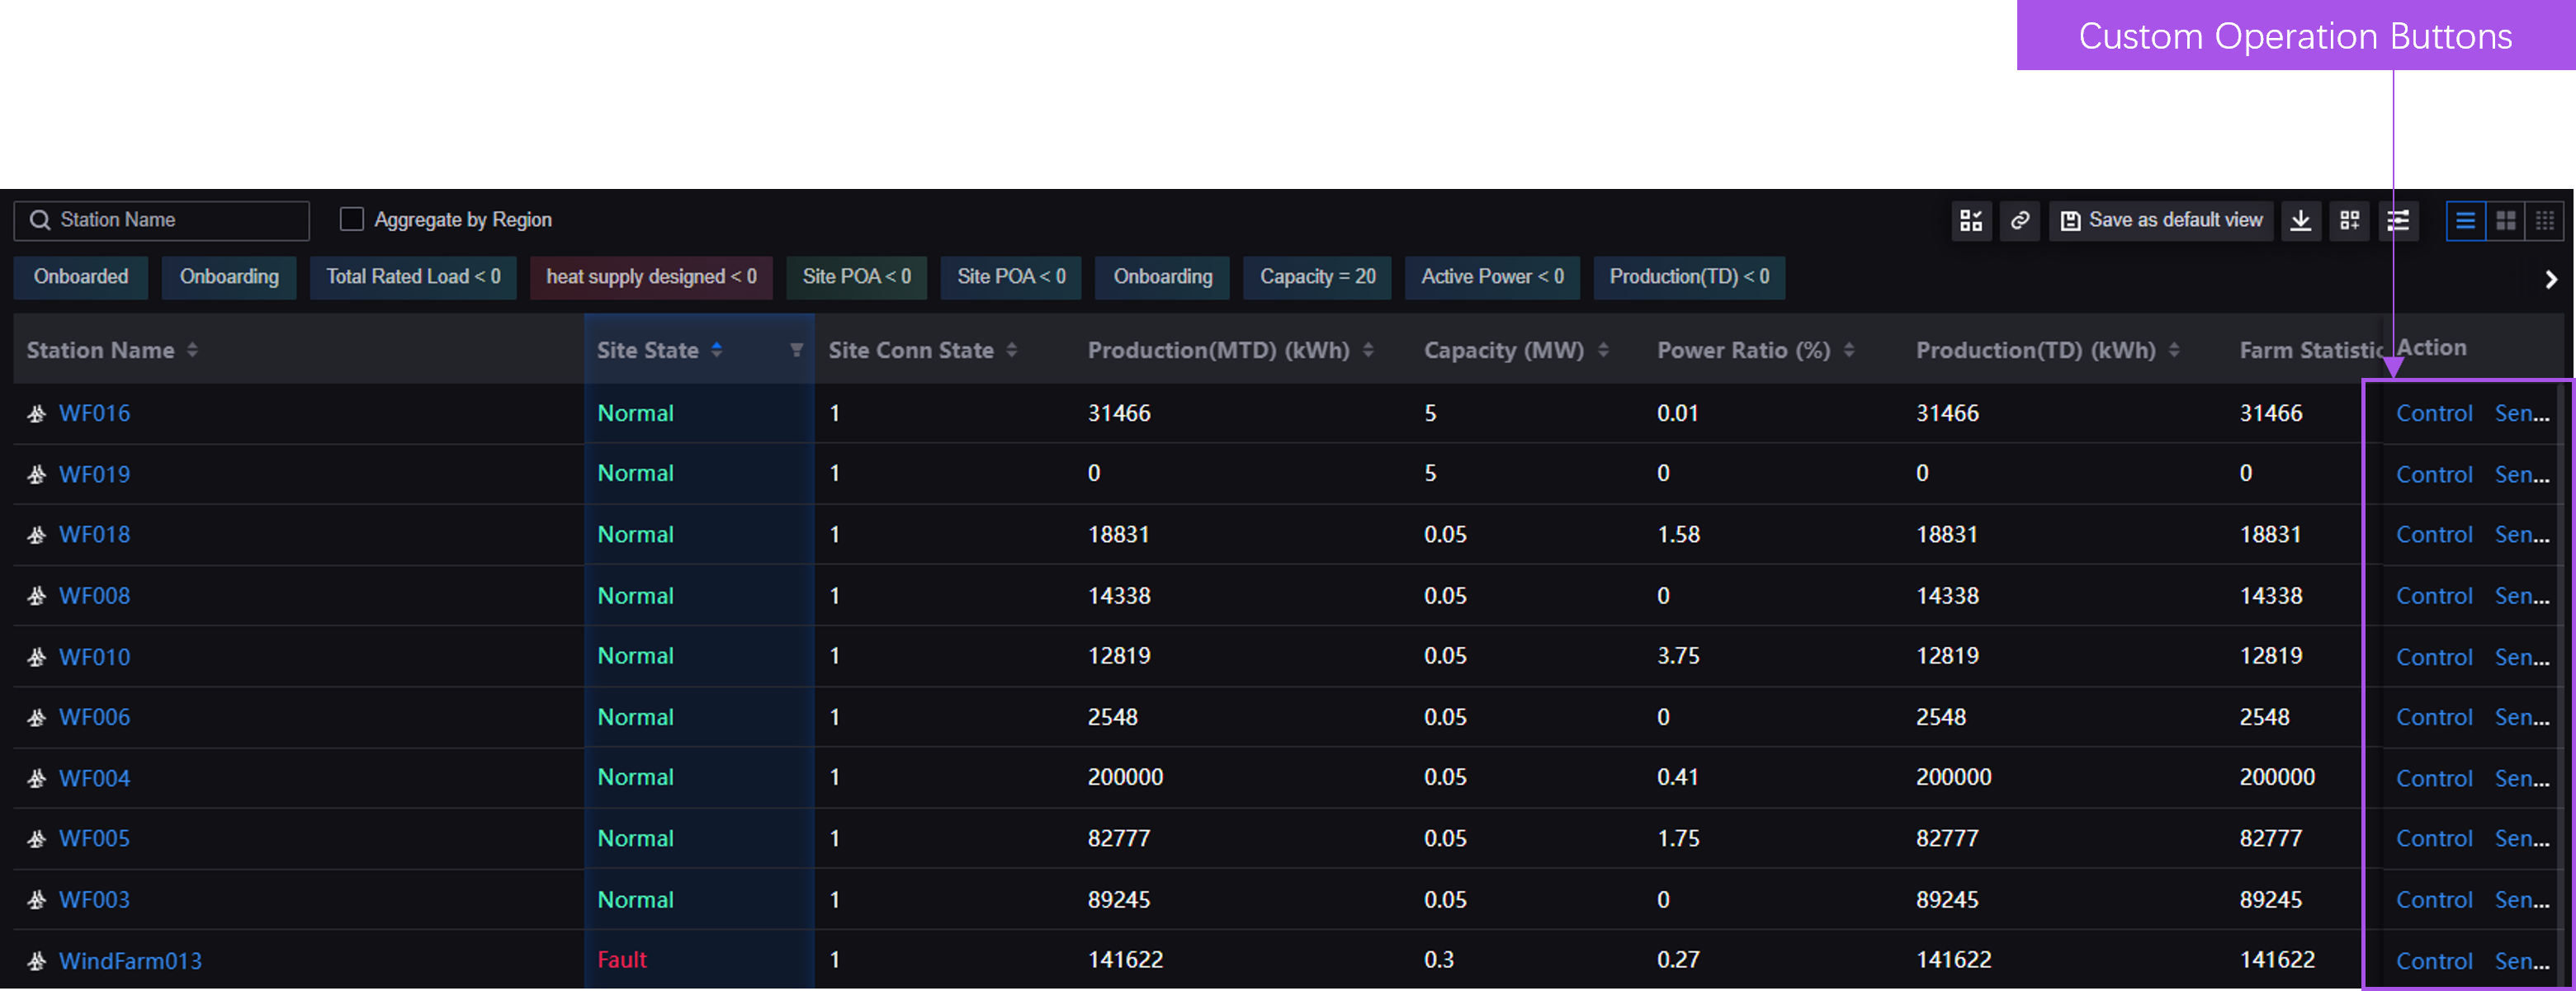Select the Onboarded filter tag
Screen dimensions: 2576x991
[x=81, y=277]
